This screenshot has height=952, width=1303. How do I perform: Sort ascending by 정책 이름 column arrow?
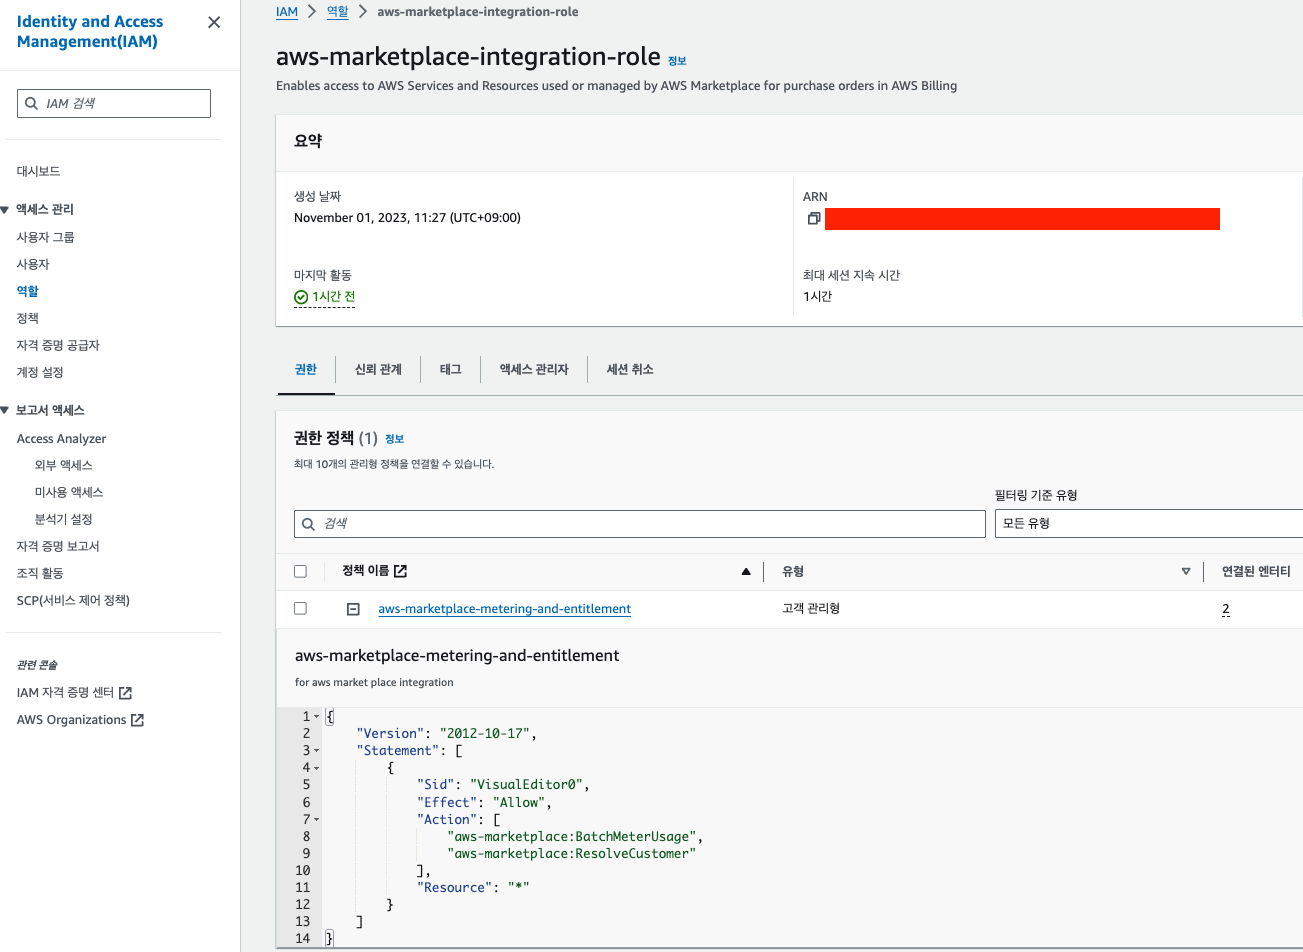pos(745,571)
